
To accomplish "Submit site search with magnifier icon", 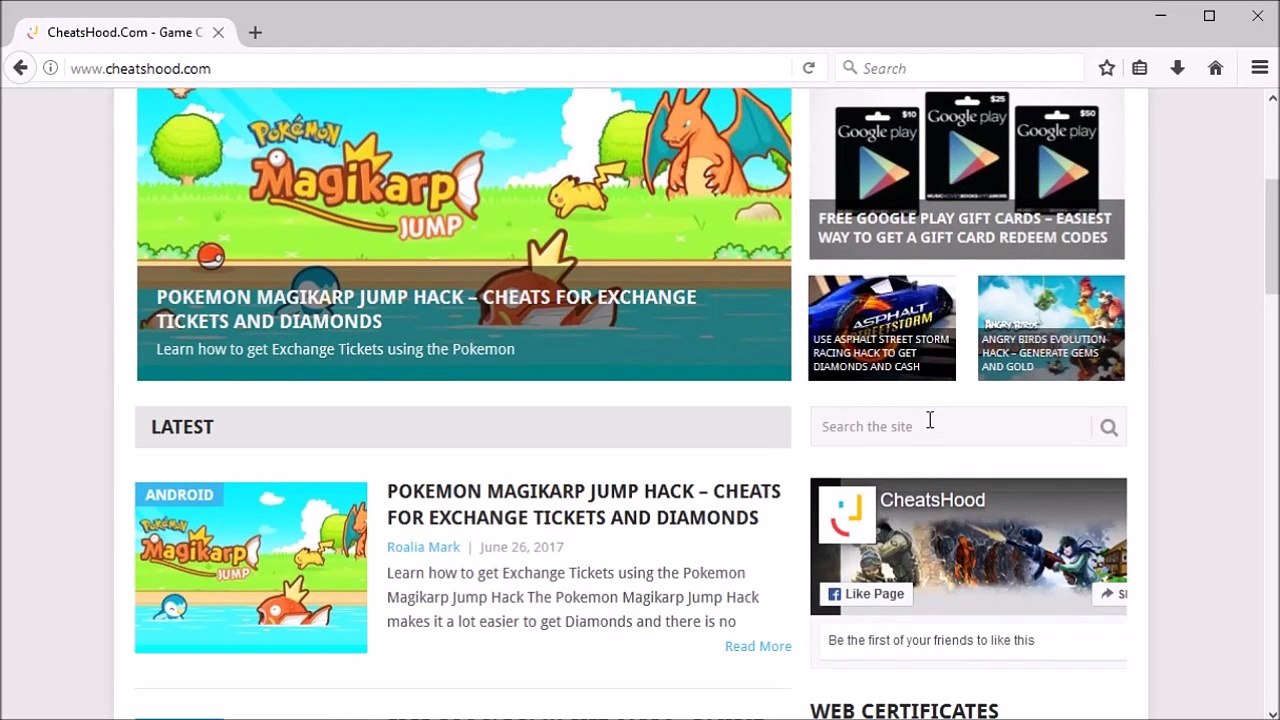I will (x=1109, y=427).
